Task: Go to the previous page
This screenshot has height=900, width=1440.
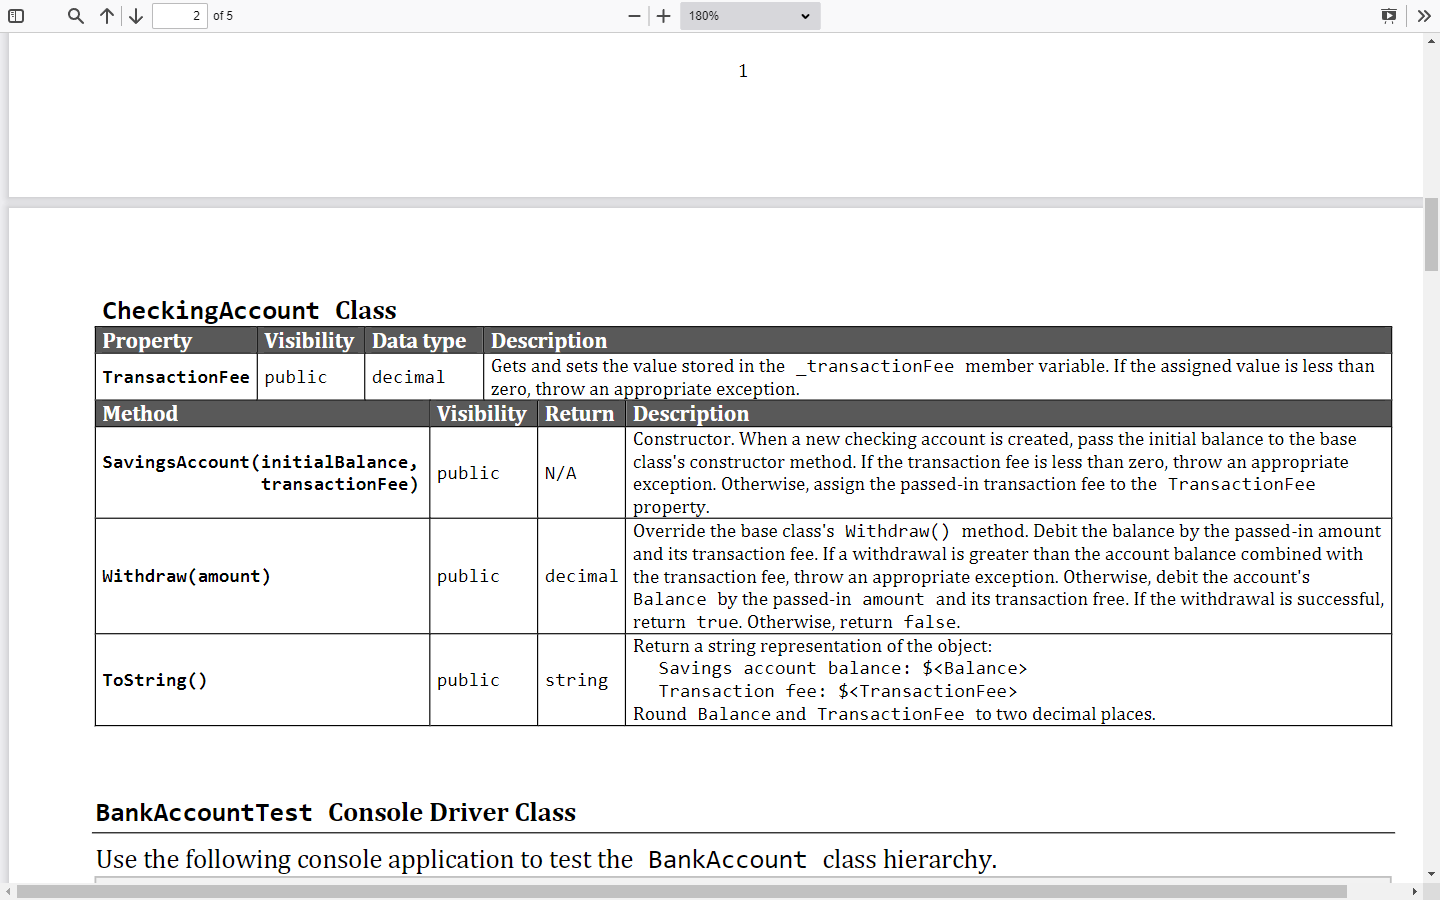Action: (x=107, y=15)
